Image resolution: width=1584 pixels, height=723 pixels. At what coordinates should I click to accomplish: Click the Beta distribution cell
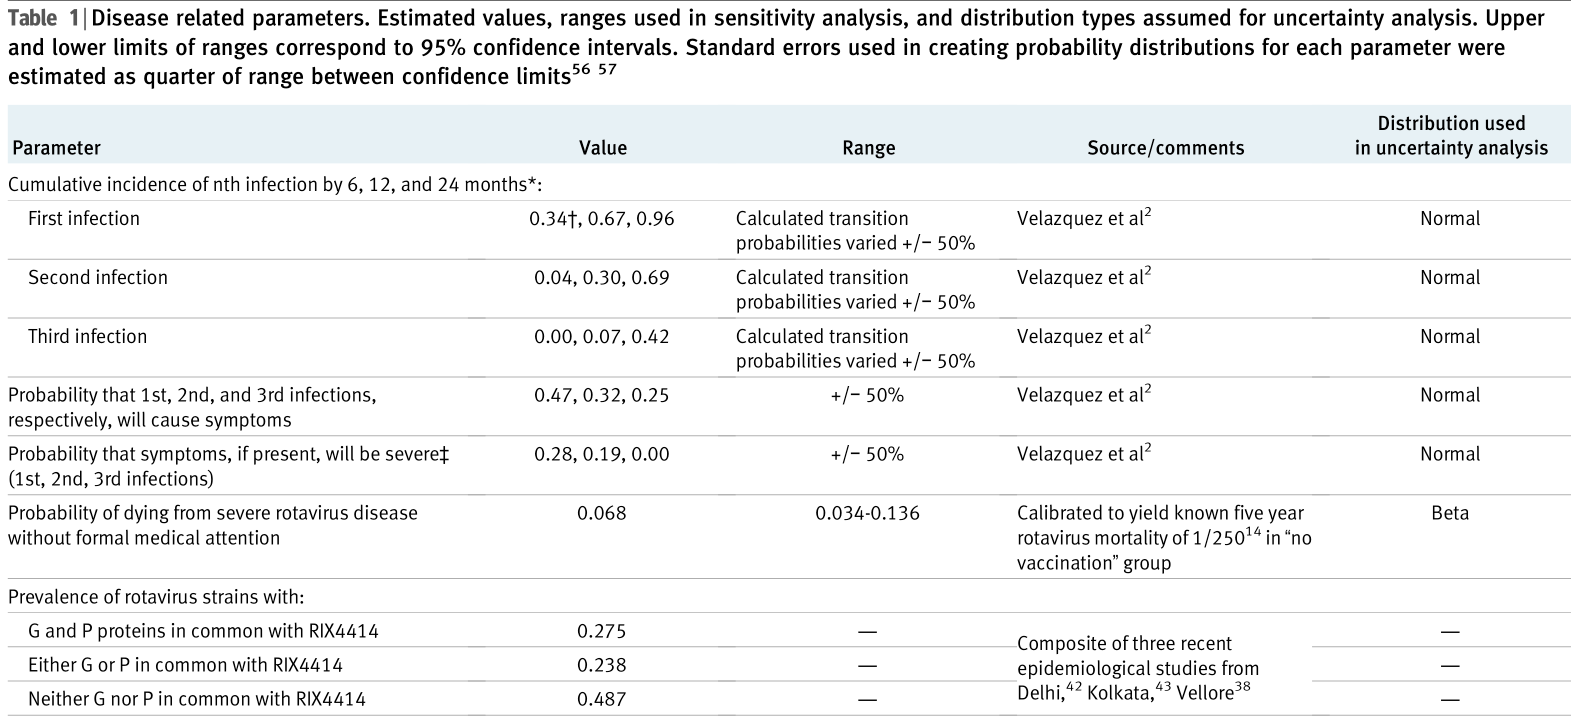coord(1450,513)
